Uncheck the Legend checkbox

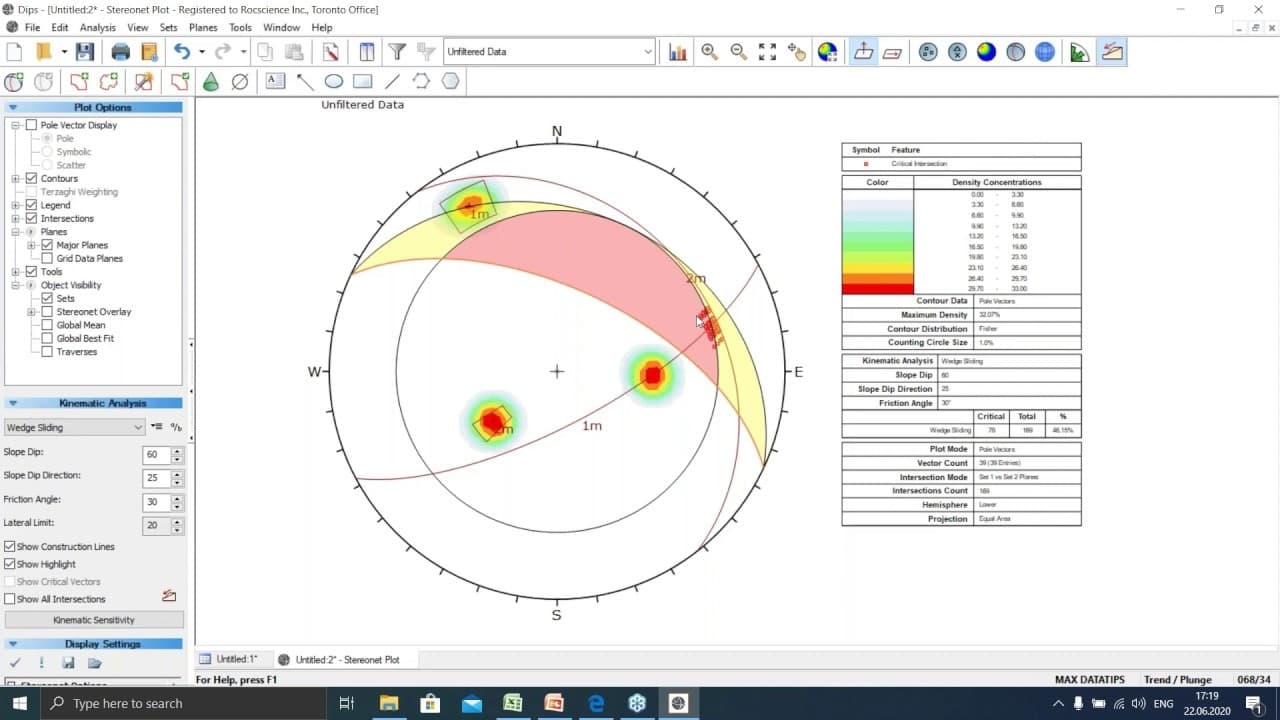31,205
